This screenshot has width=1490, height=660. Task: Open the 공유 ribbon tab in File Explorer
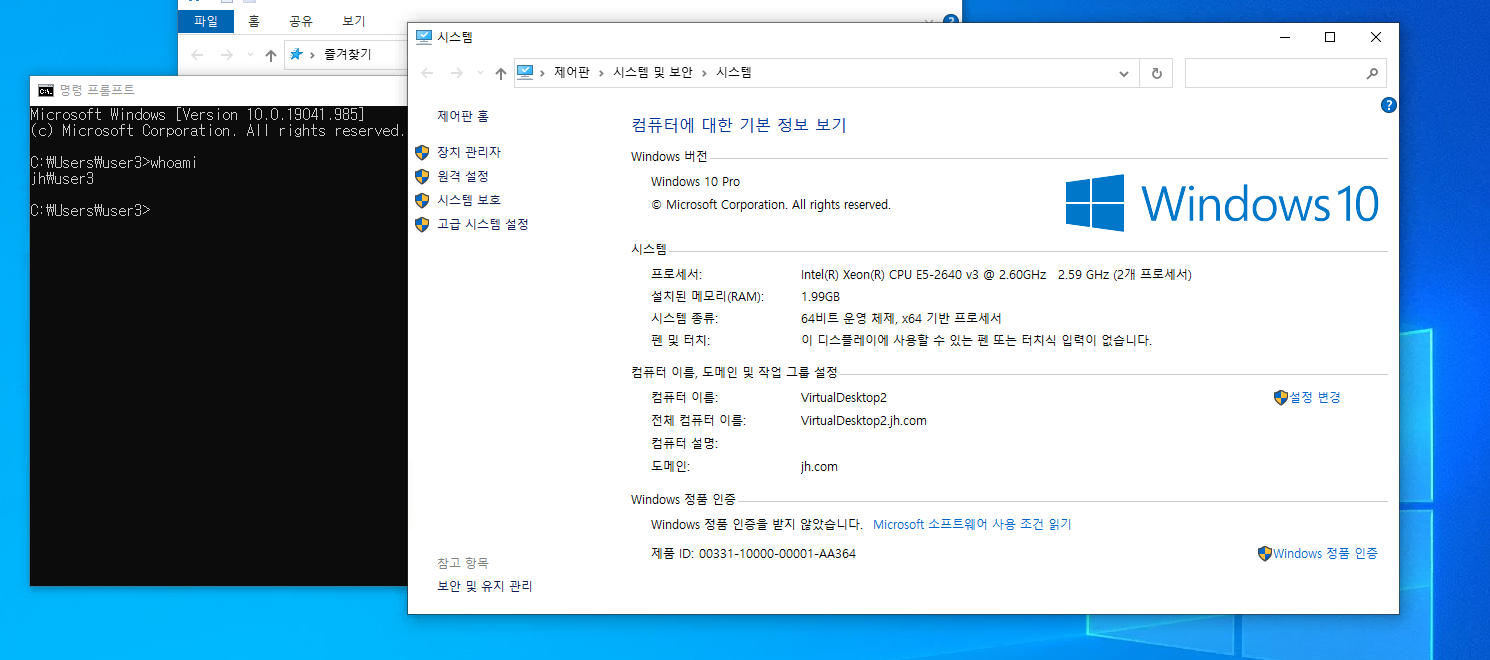click(x=301, y=21)
